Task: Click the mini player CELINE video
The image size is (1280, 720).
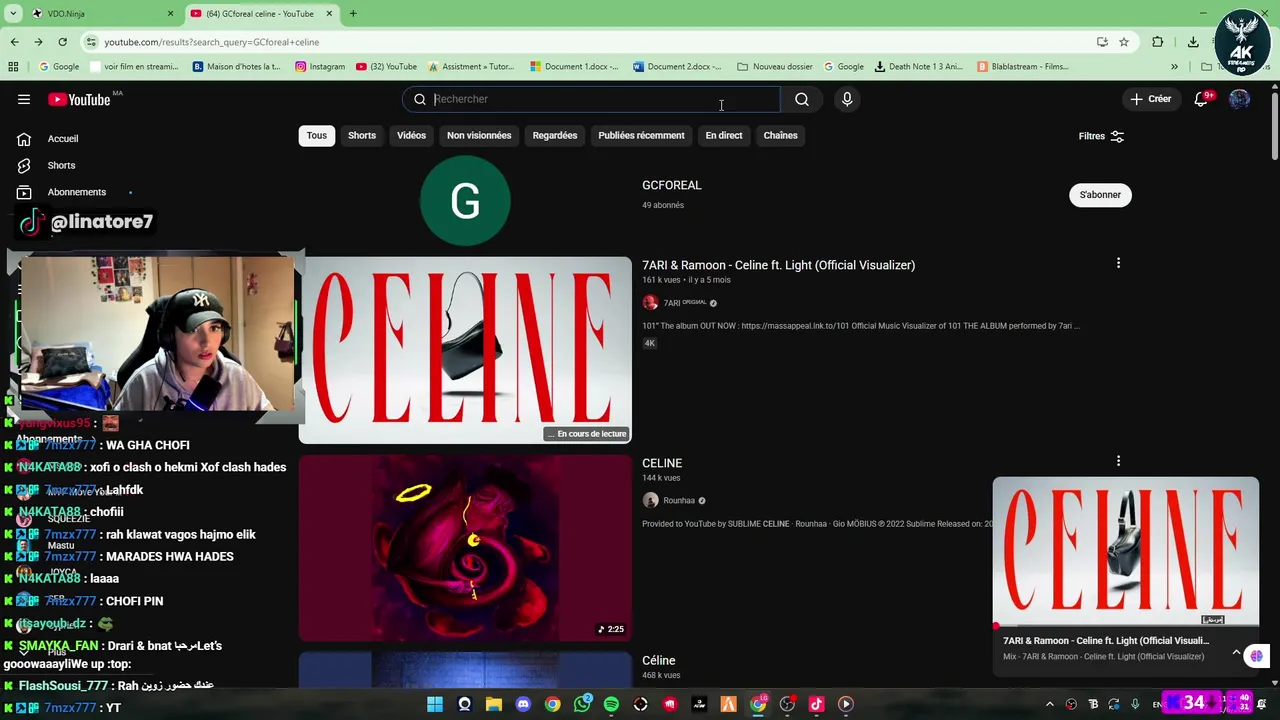Action: pyautogui.click(x=1126, y=553)
